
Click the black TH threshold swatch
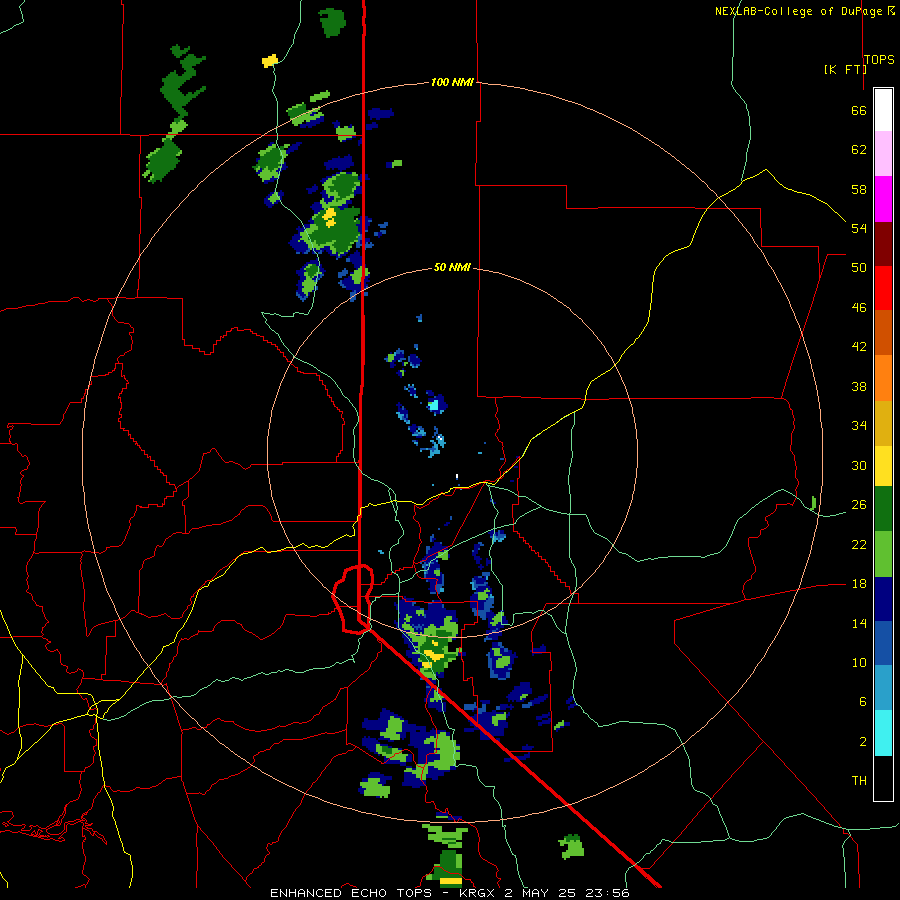pos(883,778)
